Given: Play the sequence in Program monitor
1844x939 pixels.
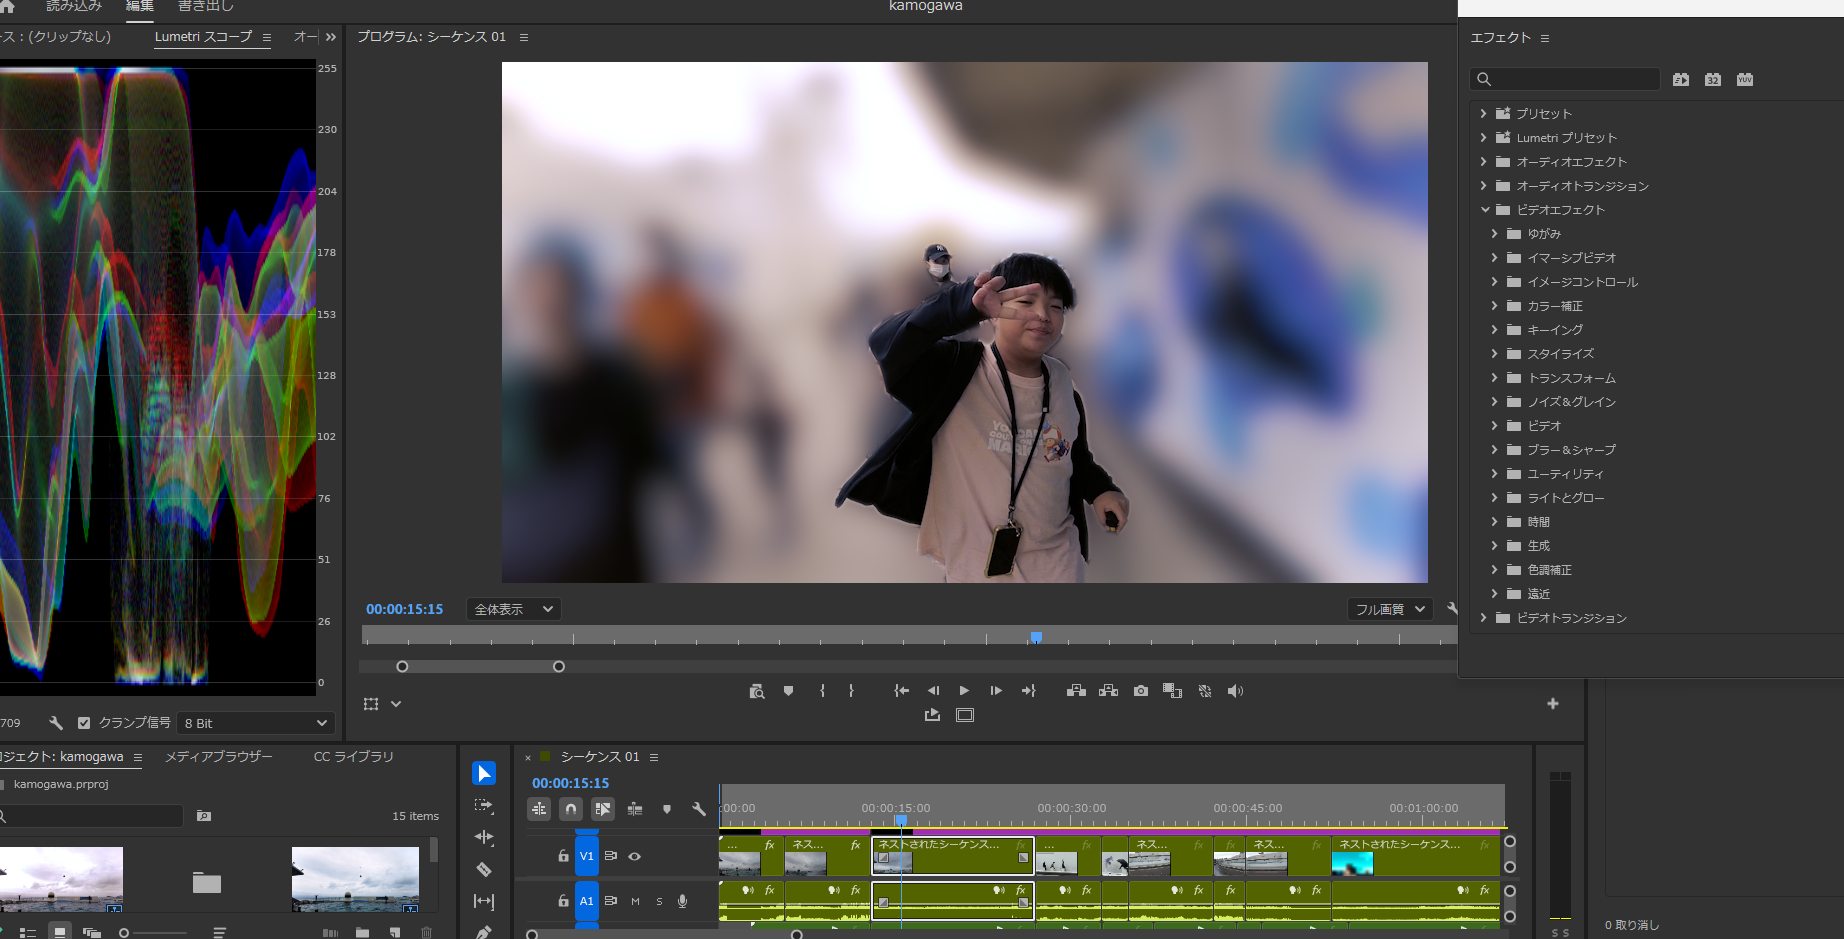Looking at the screenshot, I should point(964,691).
